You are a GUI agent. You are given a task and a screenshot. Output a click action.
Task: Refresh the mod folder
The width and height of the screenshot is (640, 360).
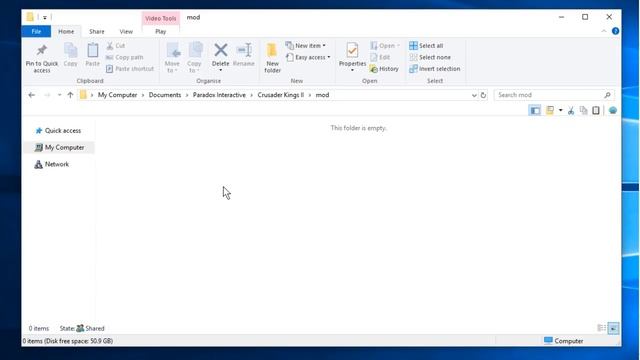pos(483,95)
